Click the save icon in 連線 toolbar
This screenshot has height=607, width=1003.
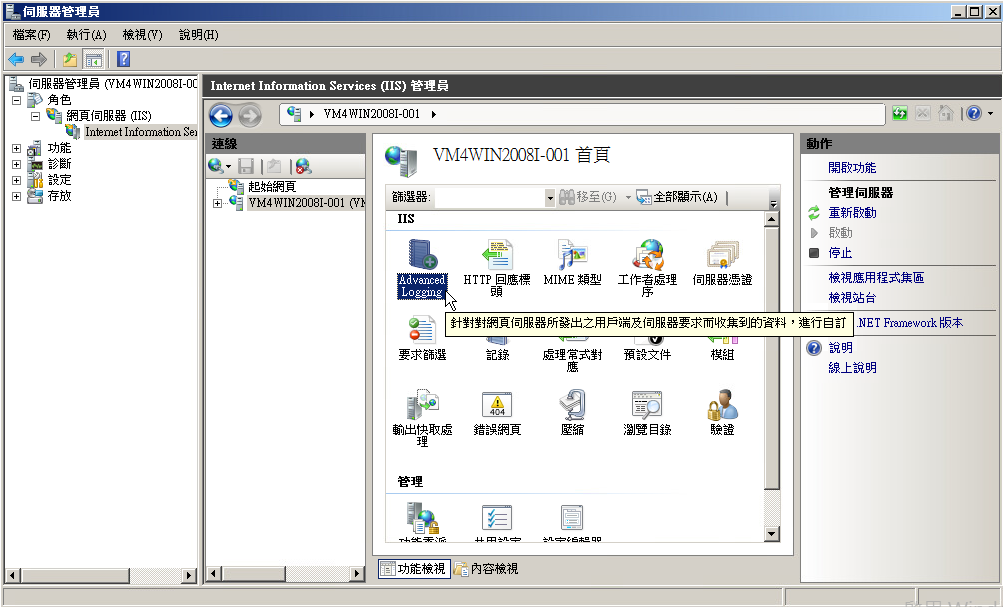point(246,166)
